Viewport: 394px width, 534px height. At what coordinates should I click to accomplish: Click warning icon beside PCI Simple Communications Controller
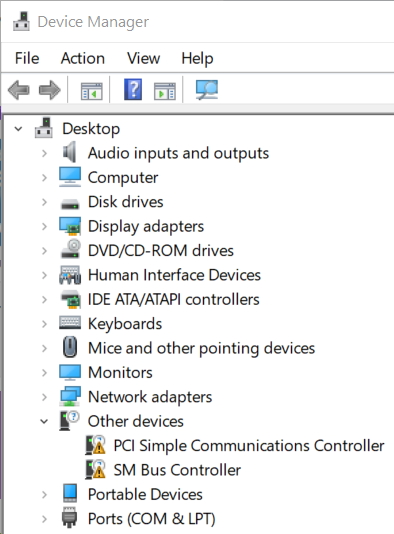(95, 445)
